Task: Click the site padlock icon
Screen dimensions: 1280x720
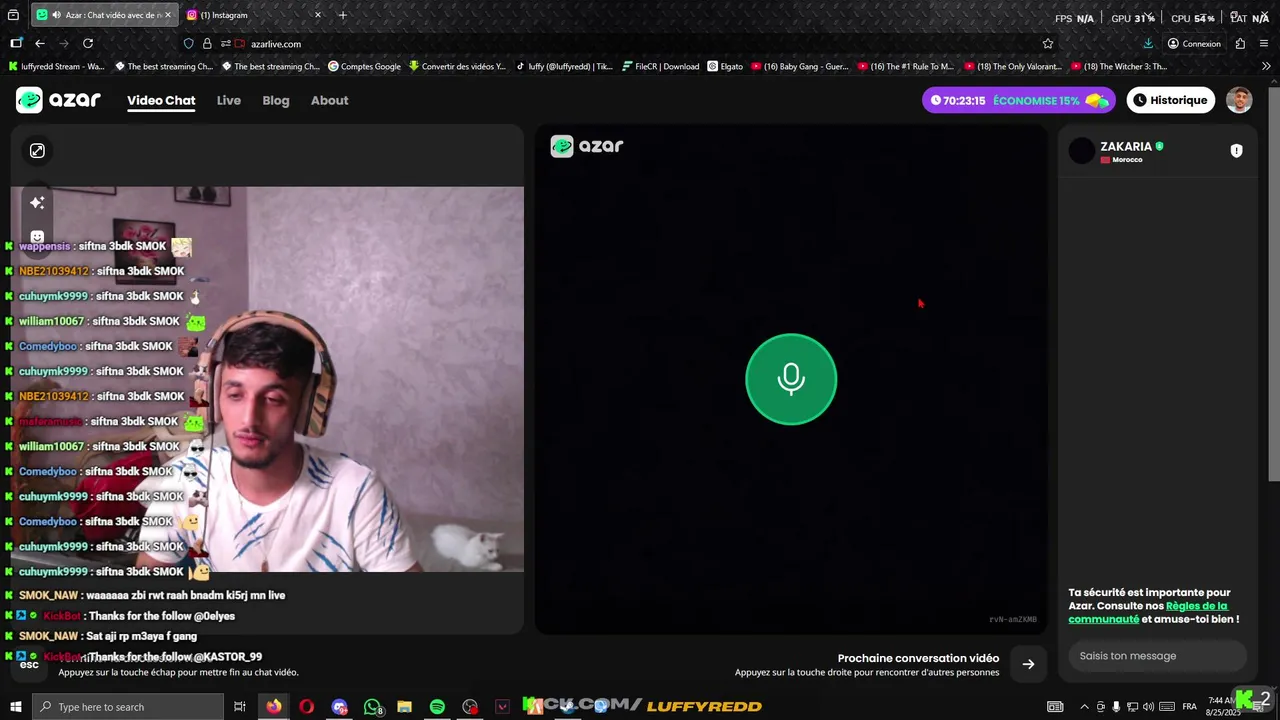Action: coord(207,44)
